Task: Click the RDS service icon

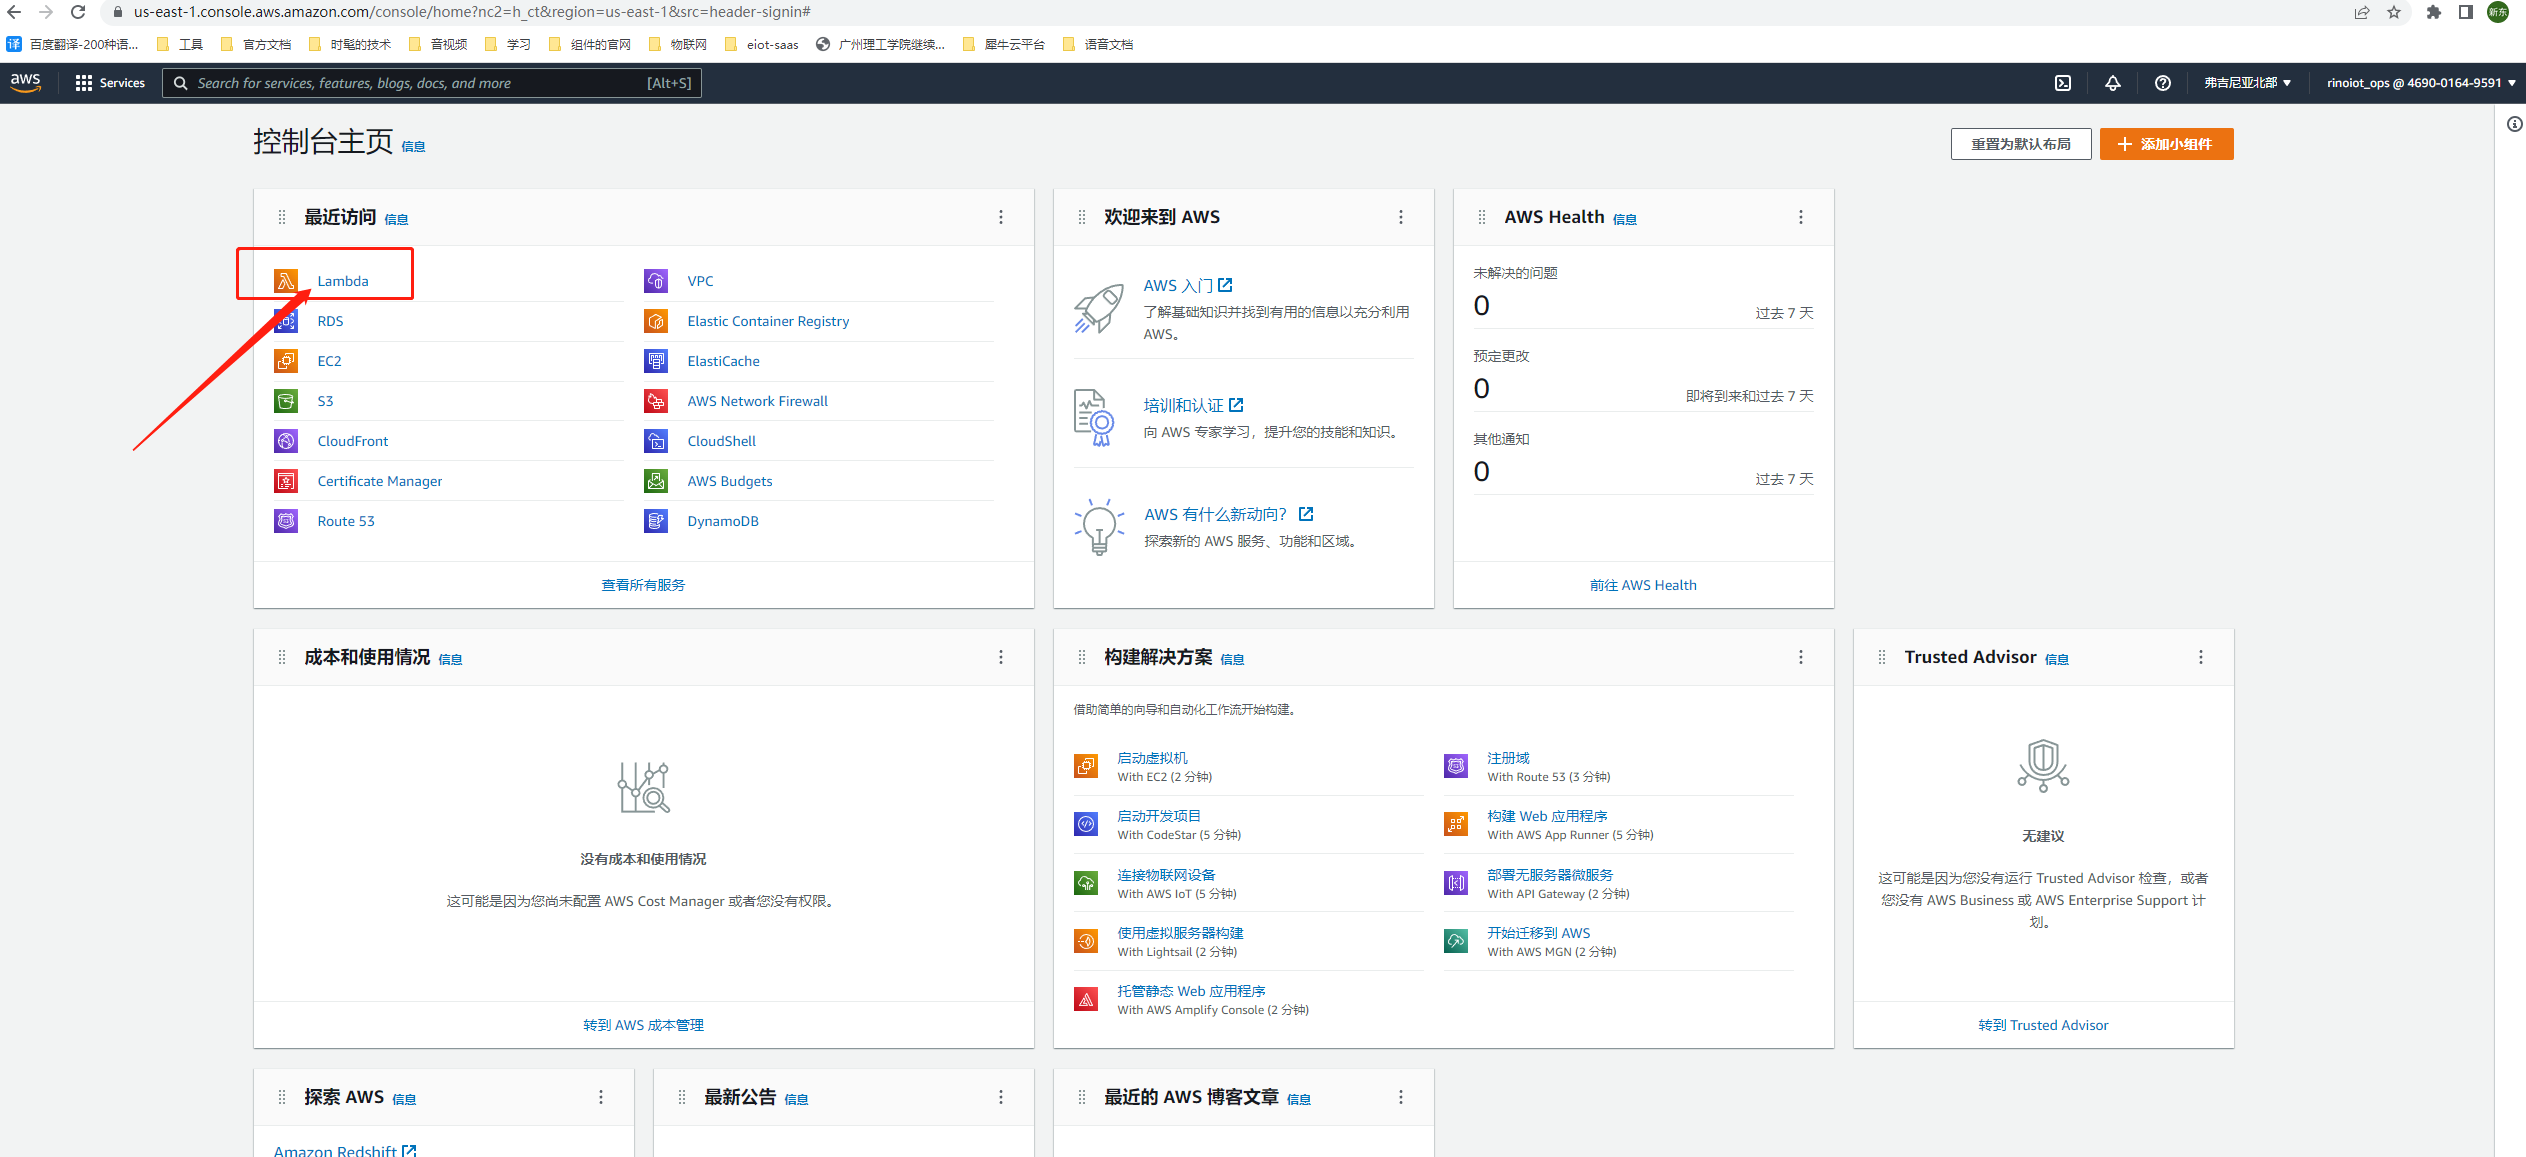Action: [286, 321]
